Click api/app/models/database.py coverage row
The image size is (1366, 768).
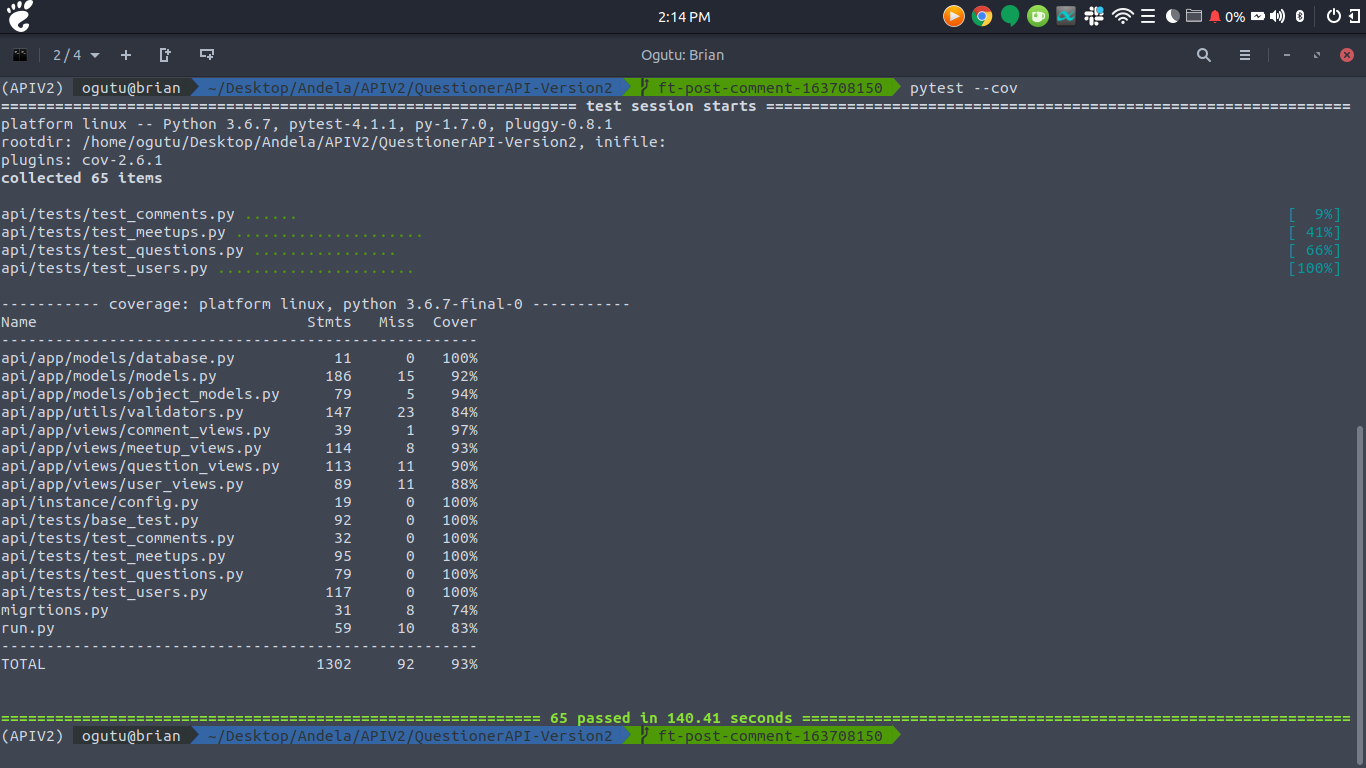[239, 358]
